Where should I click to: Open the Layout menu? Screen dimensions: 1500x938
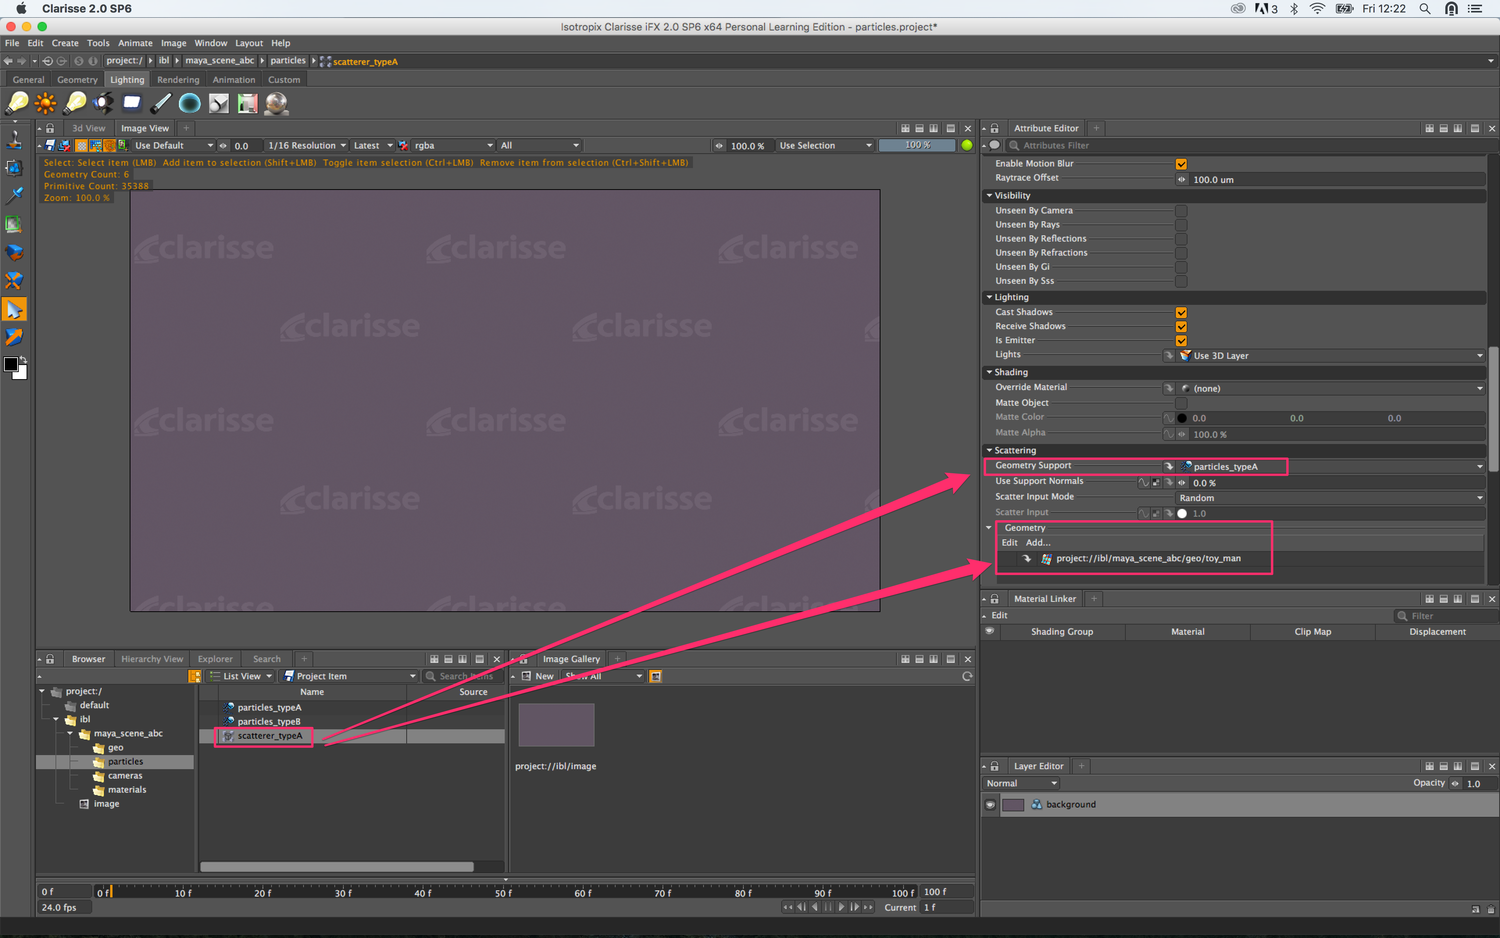click(249, 43)
